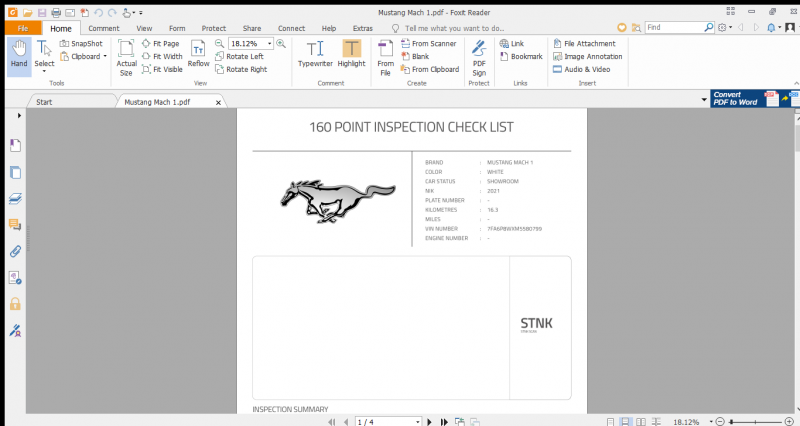Open the Security lock panel in sidebar
Image resolution: width=800 pixels, height=426 pixels.
tap(15, 304)
